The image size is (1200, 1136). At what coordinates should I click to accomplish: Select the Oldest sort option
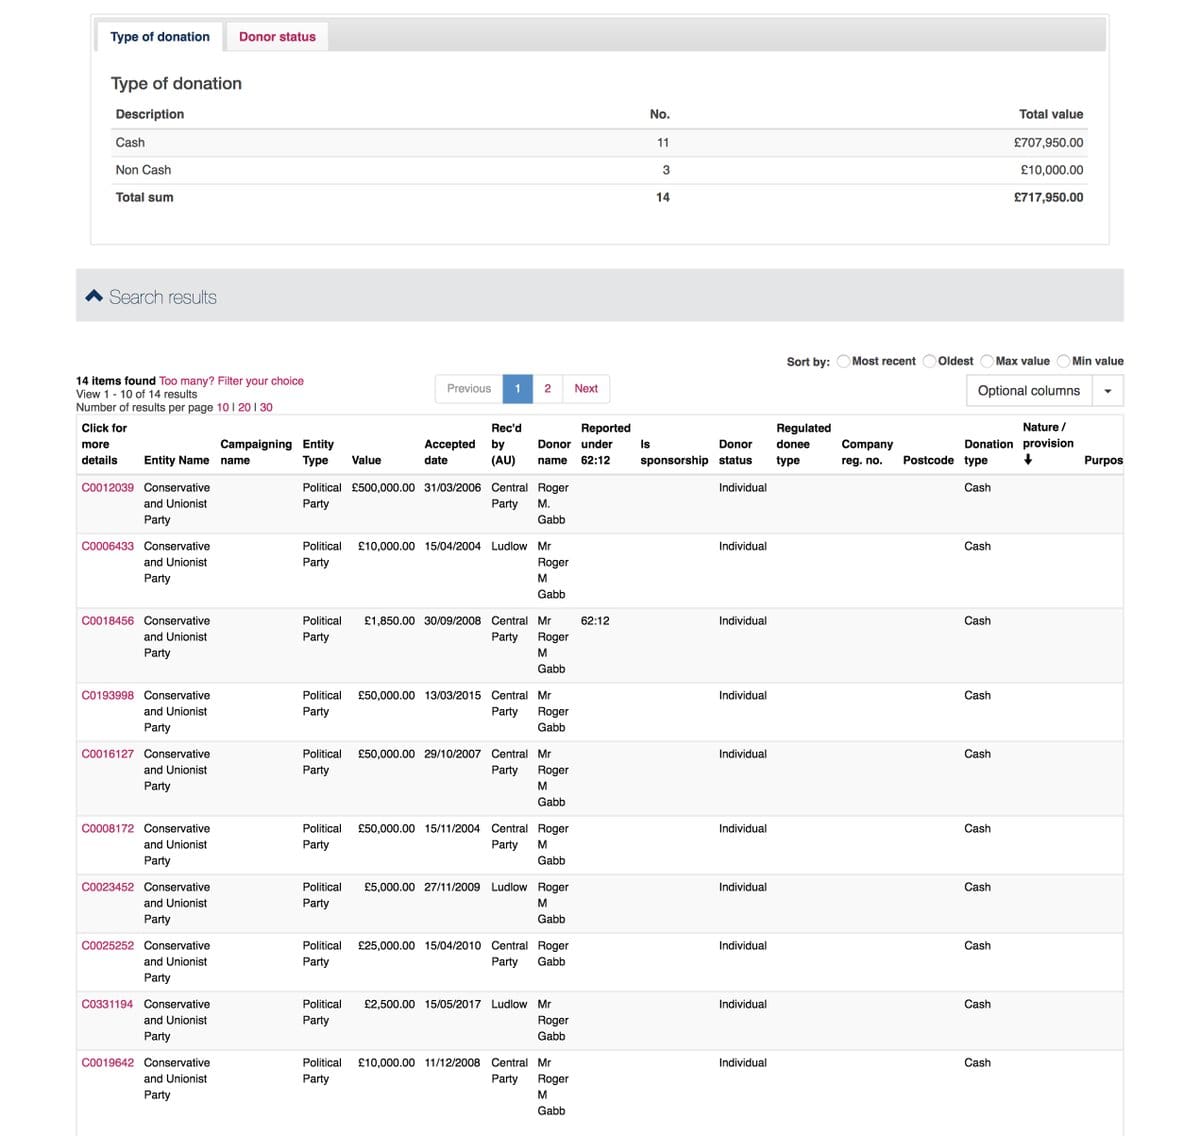click(930, 361)
